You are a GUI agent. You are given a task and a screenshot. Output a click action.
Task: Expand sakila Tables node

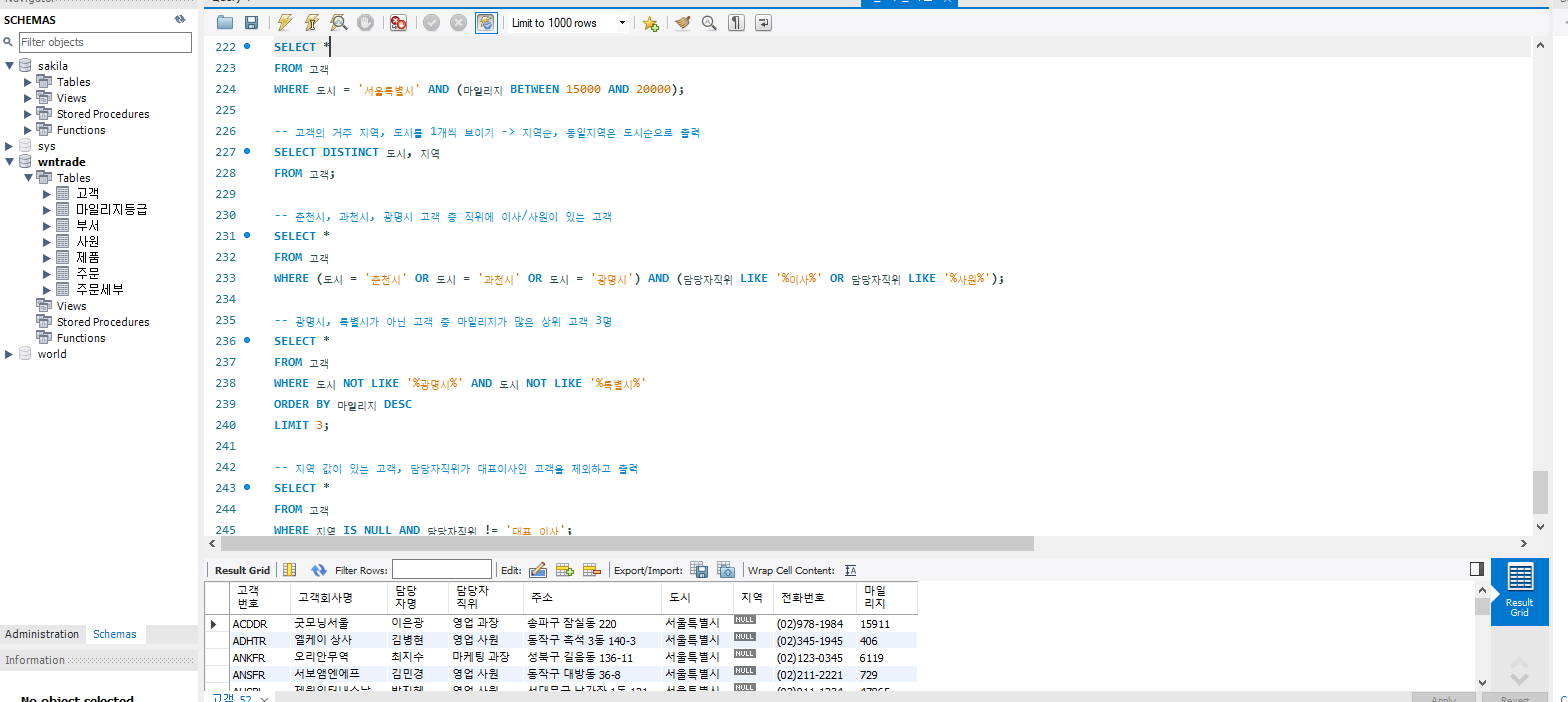pyautogui.click(x=28, y=82)
